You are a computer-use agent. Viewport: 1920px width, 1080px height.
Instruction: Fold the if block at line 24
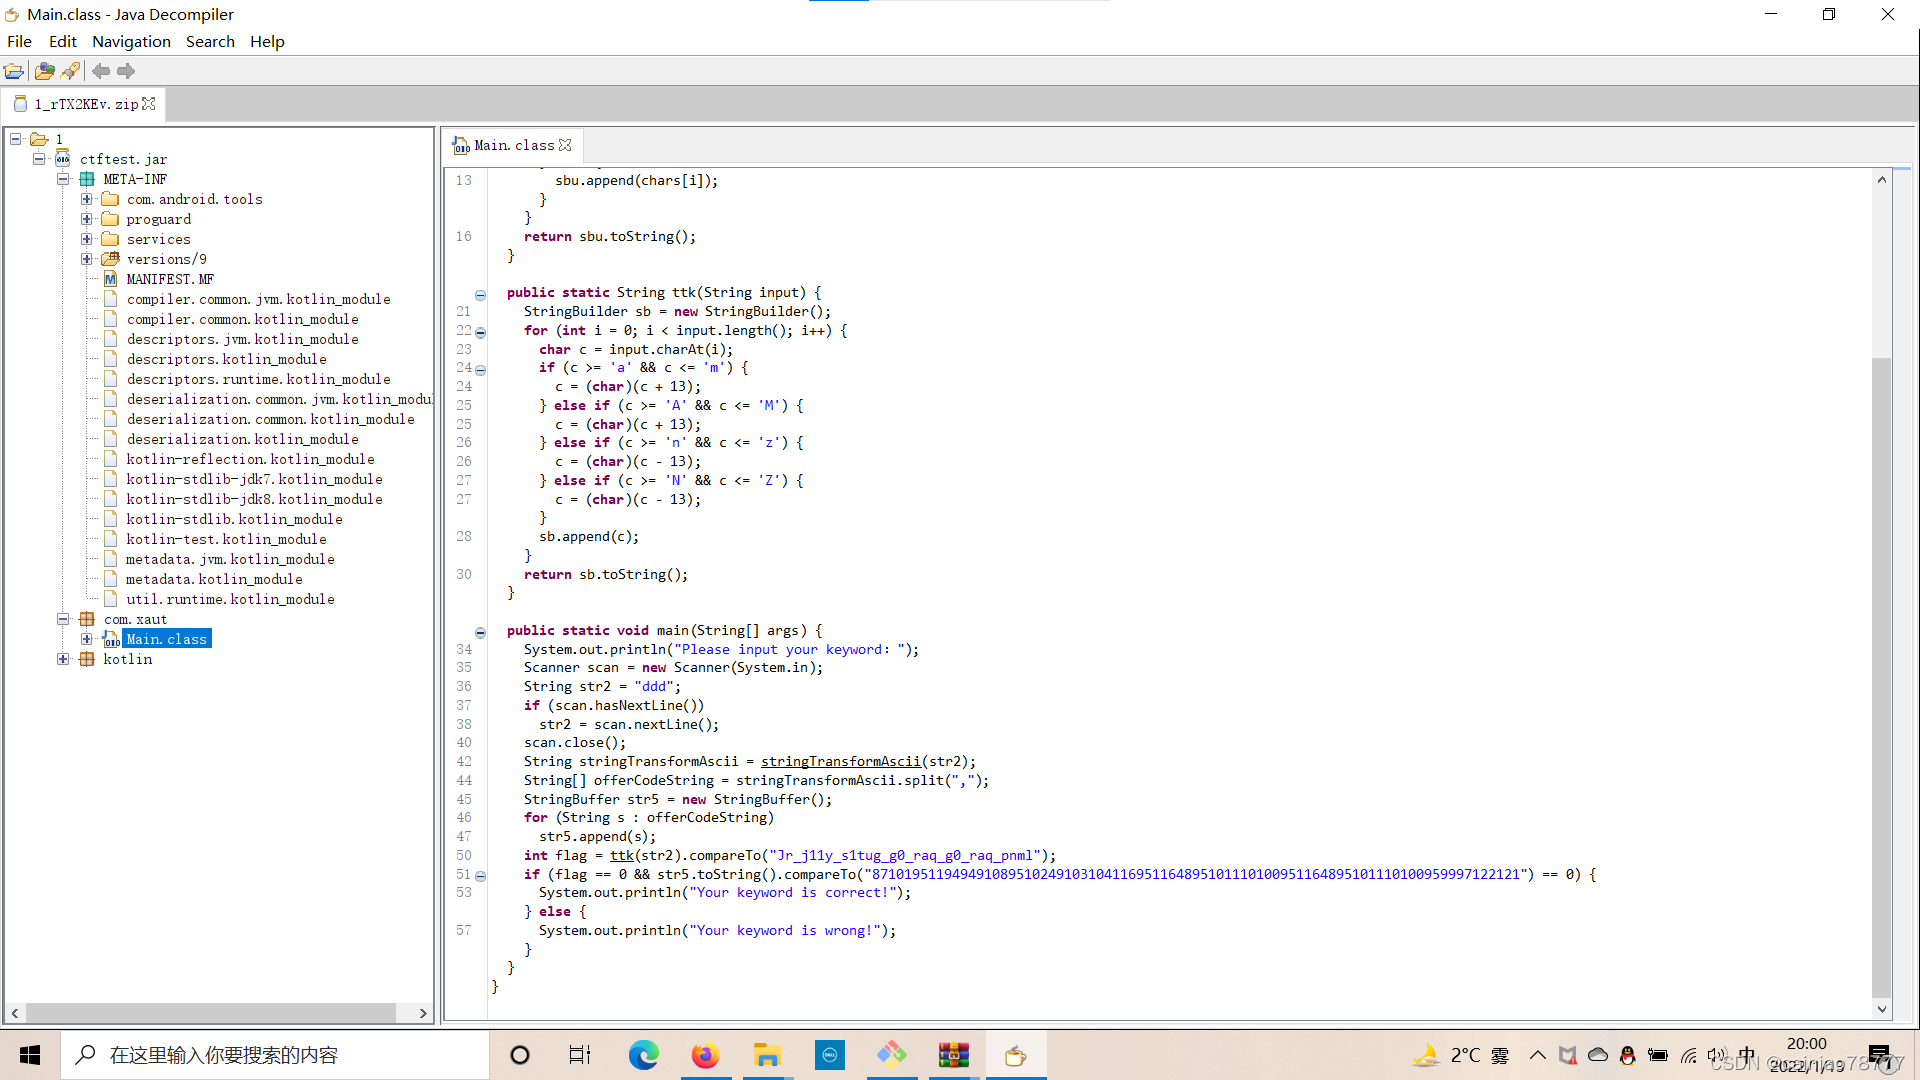(x=480, y=370)
